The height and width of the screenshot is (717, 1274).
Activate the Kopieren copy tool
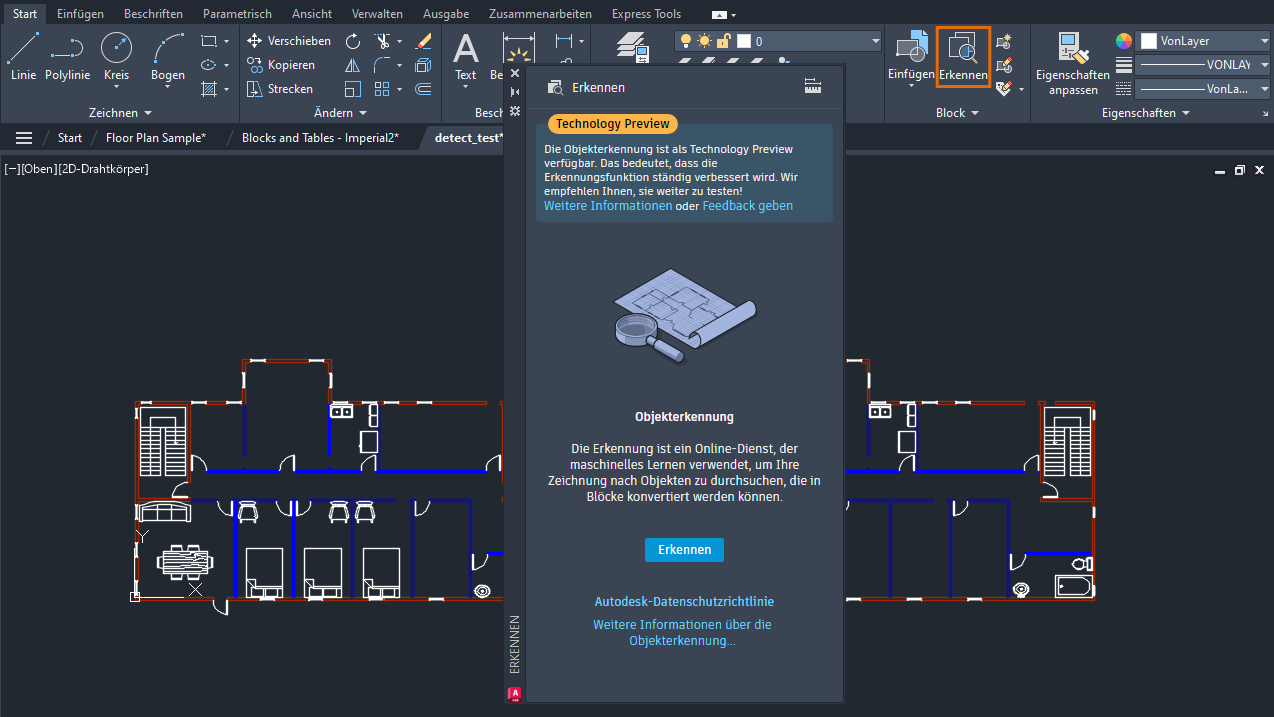point(281,65)
